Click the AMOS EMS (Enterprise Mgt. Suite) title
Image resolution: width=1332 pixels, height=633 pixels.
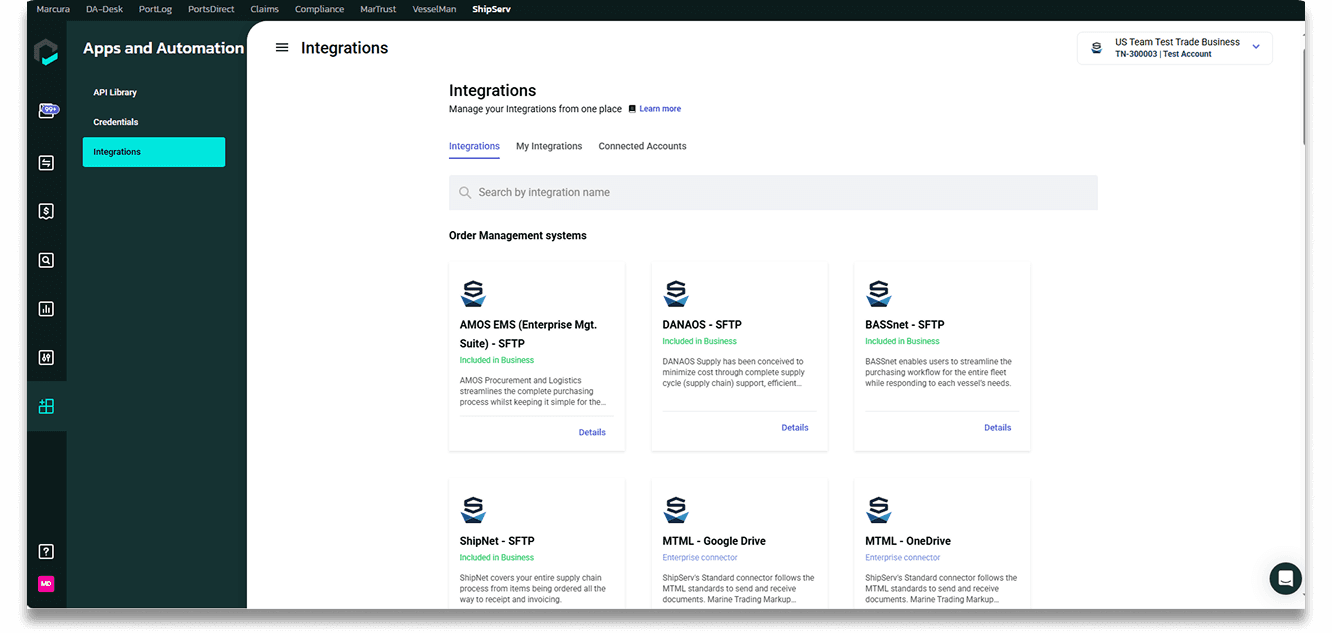[x=528, y=334]
